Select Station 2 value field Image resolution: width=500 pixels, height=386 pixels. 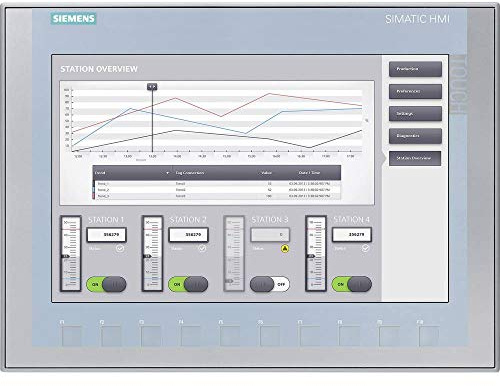(189, 235)
